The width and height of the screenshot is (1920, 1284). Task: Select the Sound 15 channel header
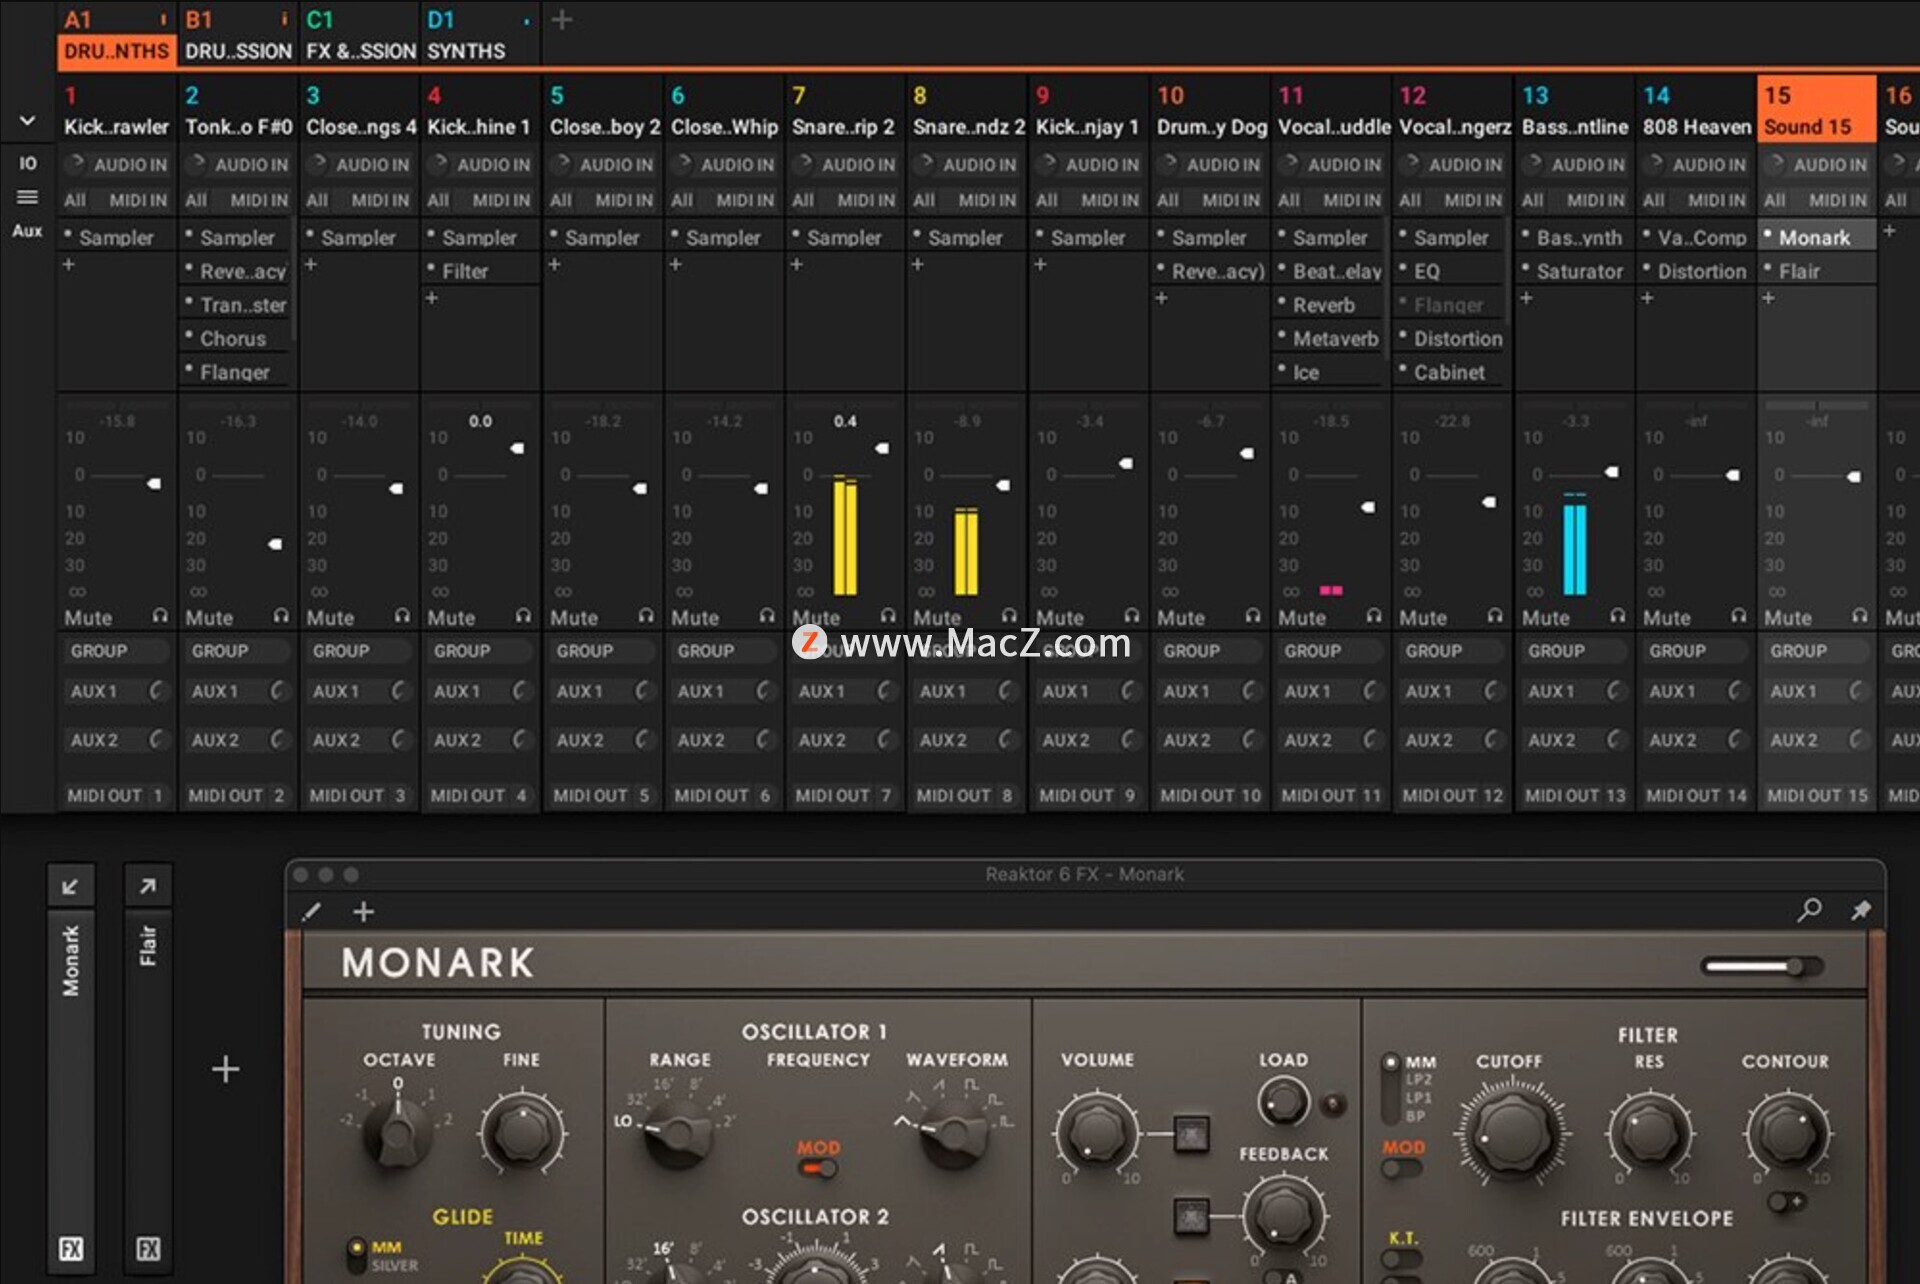[1816, 110]
